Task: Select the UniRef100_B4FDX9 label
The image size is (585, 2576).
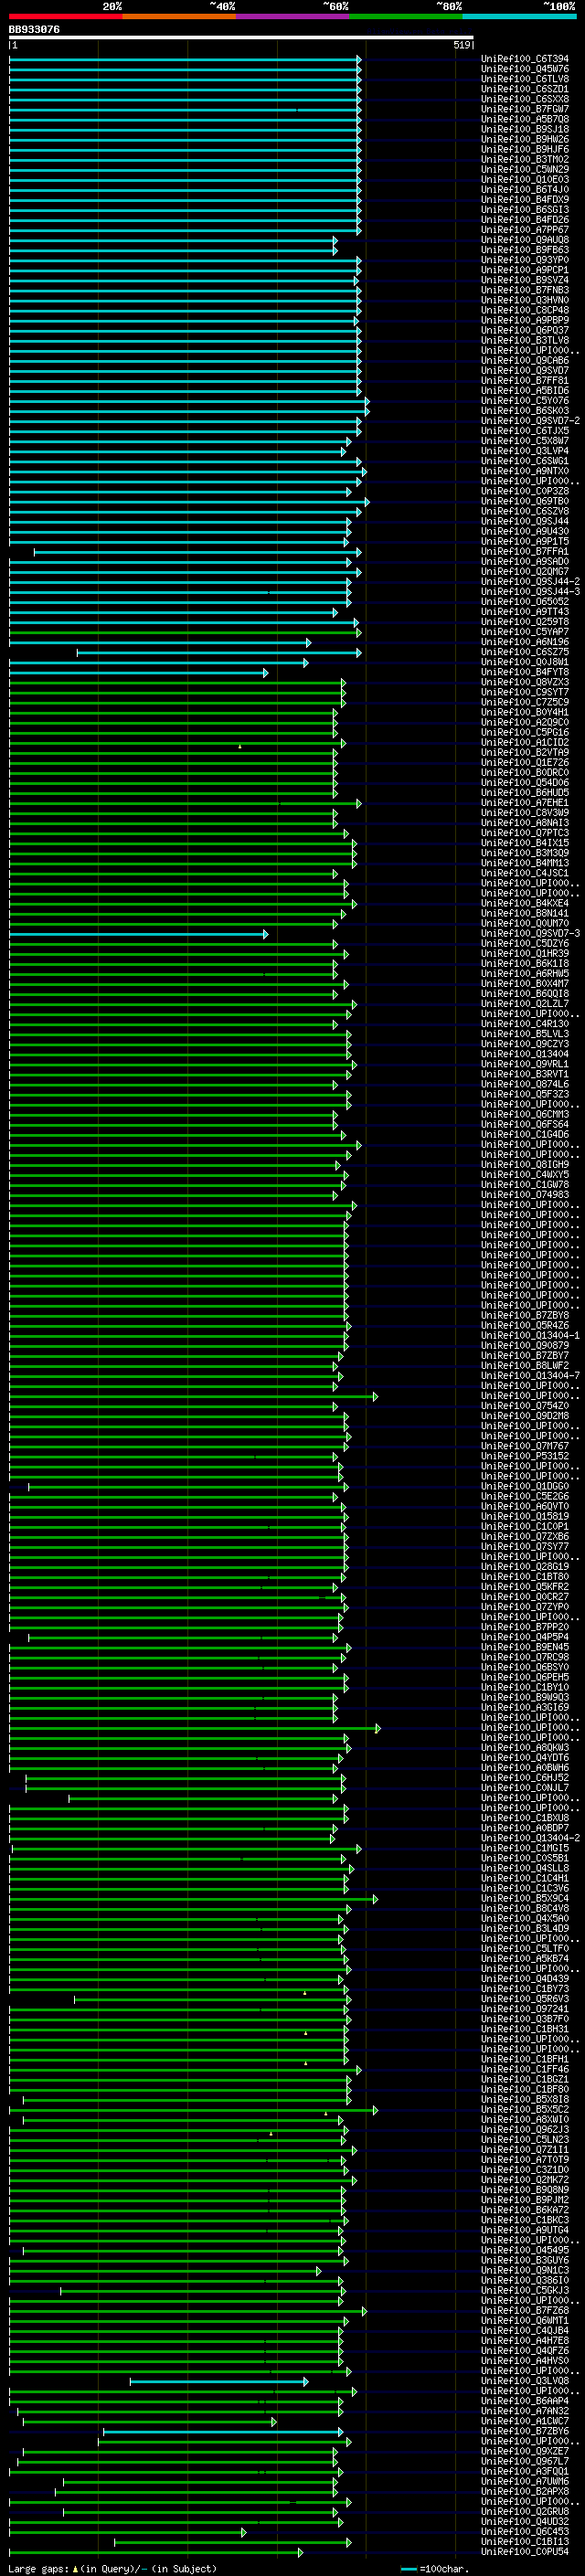Action: click(525, 199)
